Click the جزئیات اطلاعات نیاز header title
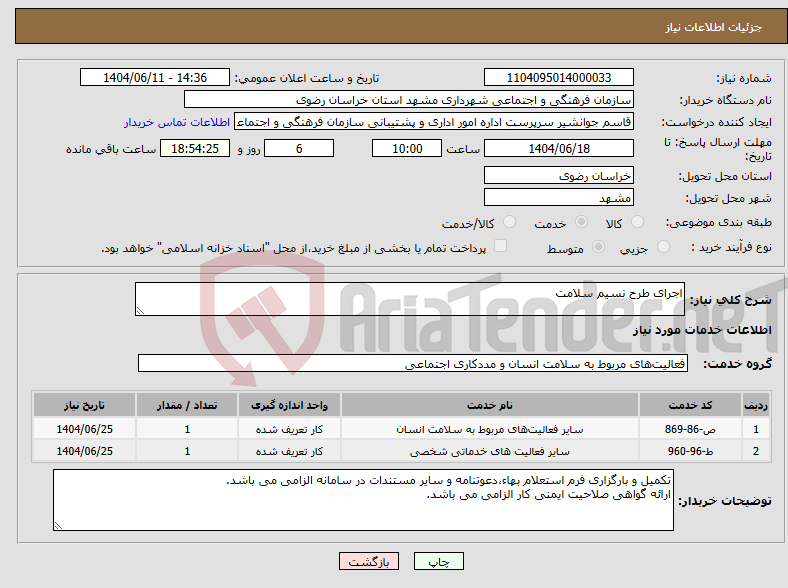 click(714, 27)
